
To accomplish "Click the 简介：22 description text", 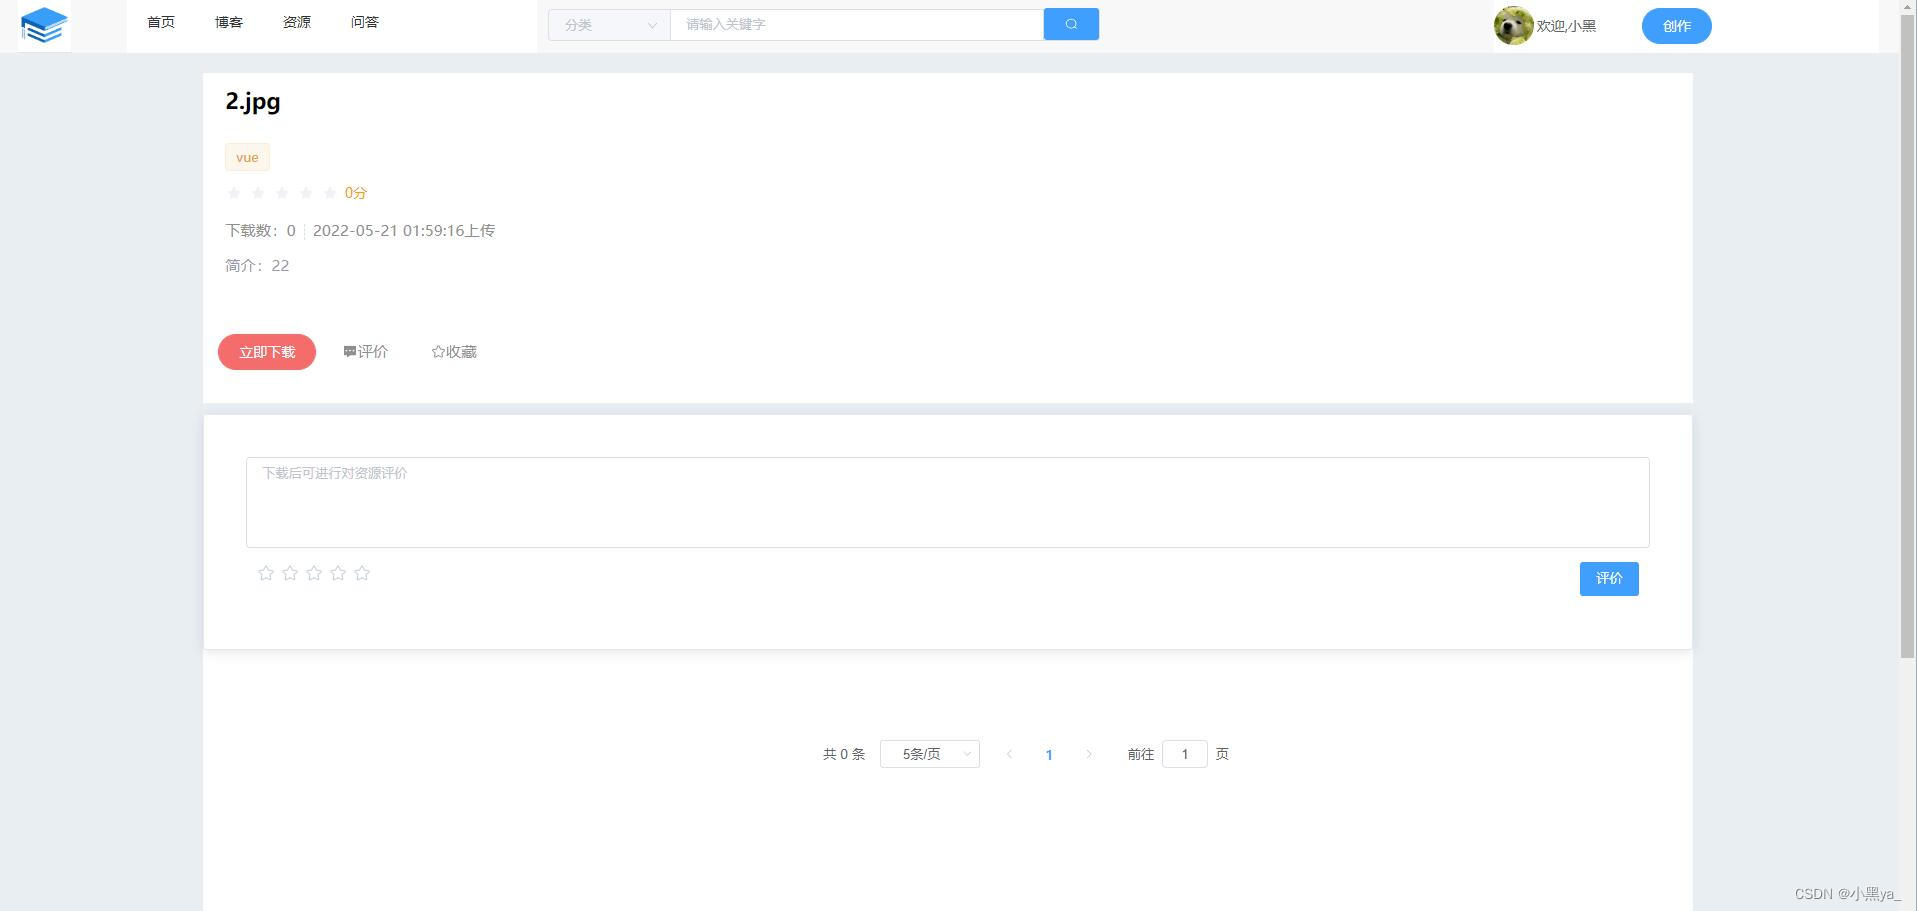I will point(257,266).
